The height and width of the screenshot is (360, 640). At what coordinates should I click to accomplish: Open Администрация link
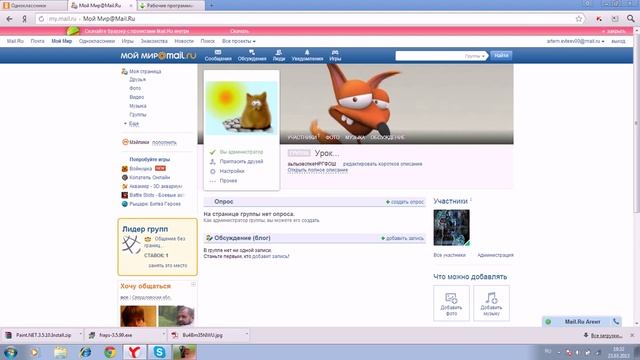coord(496,255)
